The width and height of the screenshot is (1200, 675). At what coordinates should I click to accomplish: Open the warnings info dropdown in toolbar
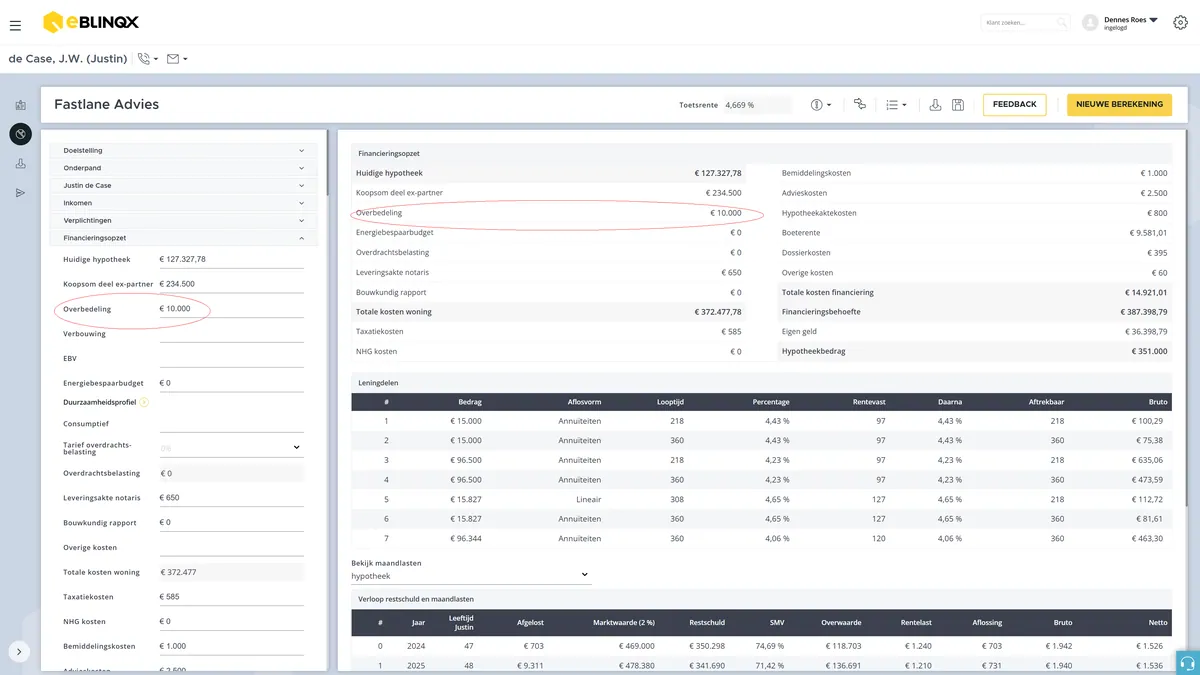(x=821, y=104)
